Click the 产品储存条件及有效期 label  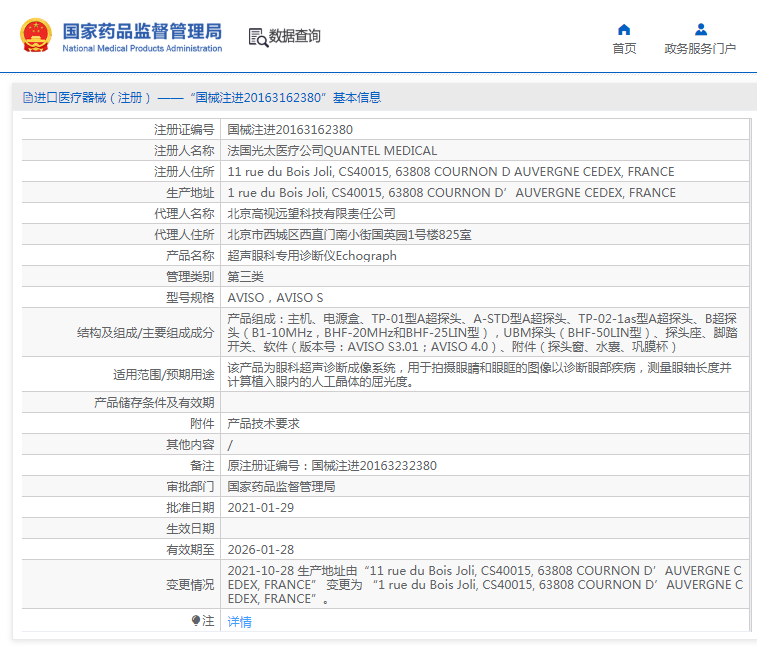(154, 403)
